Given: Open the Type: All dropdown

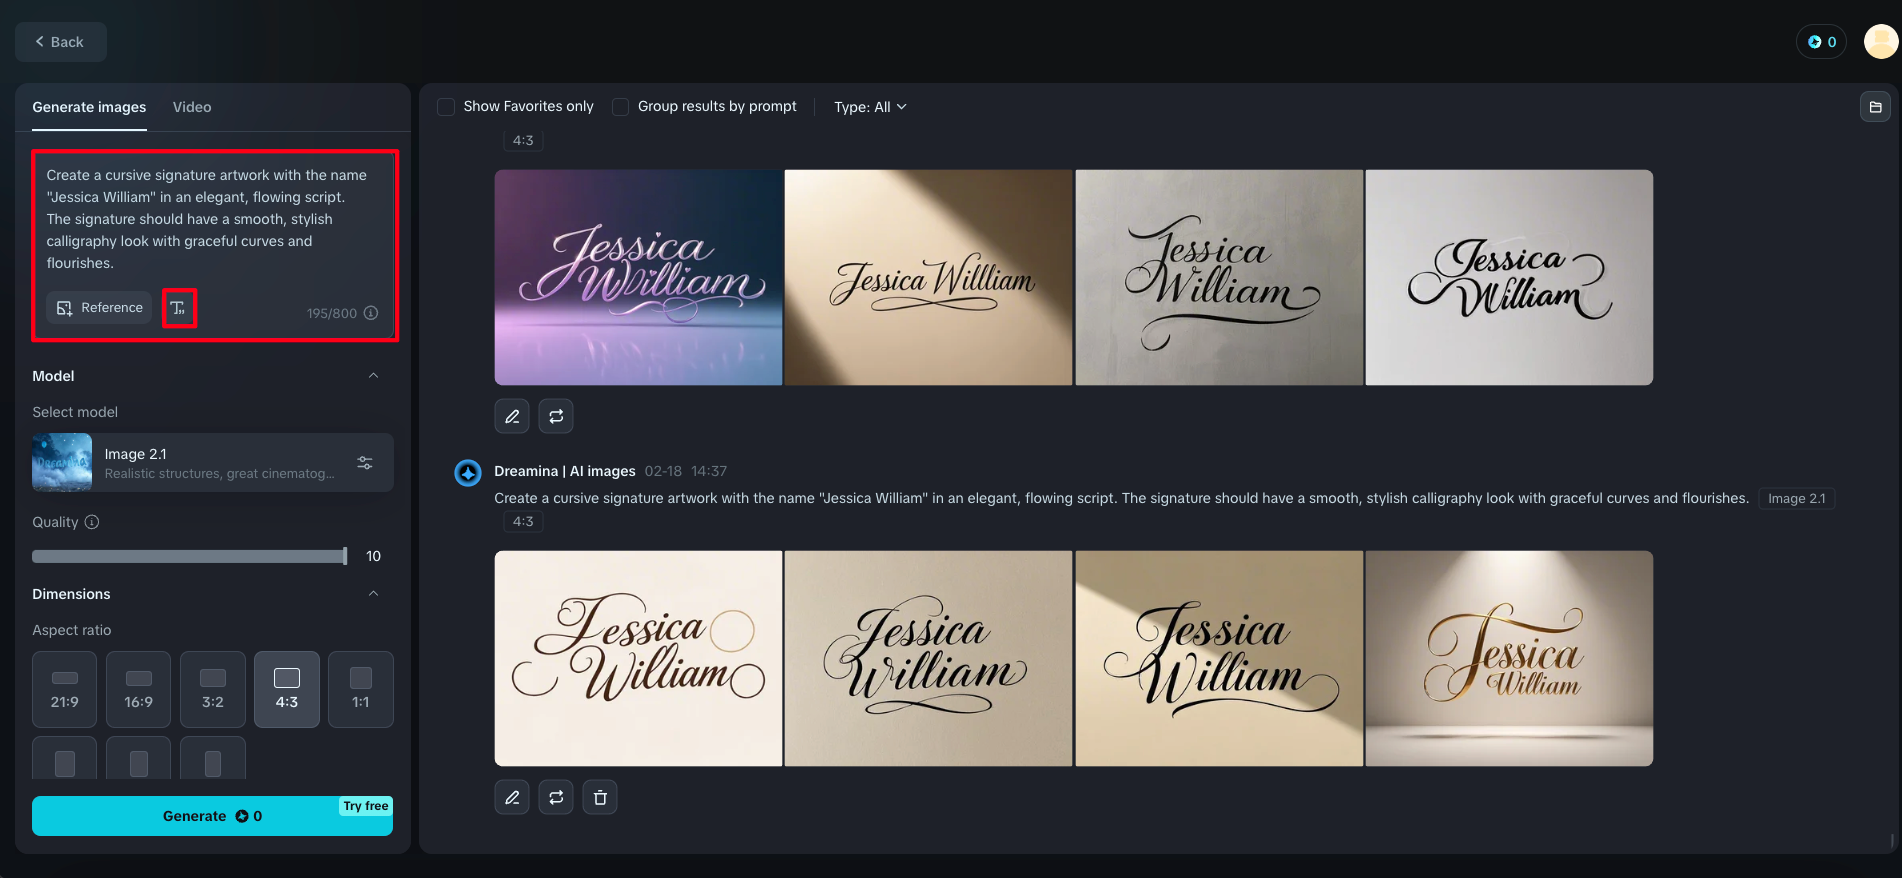Looking at the screenshot, I should point(870,107).
